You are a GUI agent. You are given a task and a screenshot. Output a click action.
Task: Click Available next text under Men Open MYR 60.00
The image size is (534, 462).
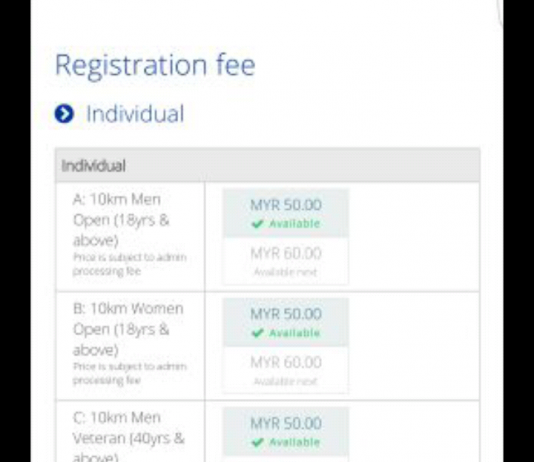(286, 272)
